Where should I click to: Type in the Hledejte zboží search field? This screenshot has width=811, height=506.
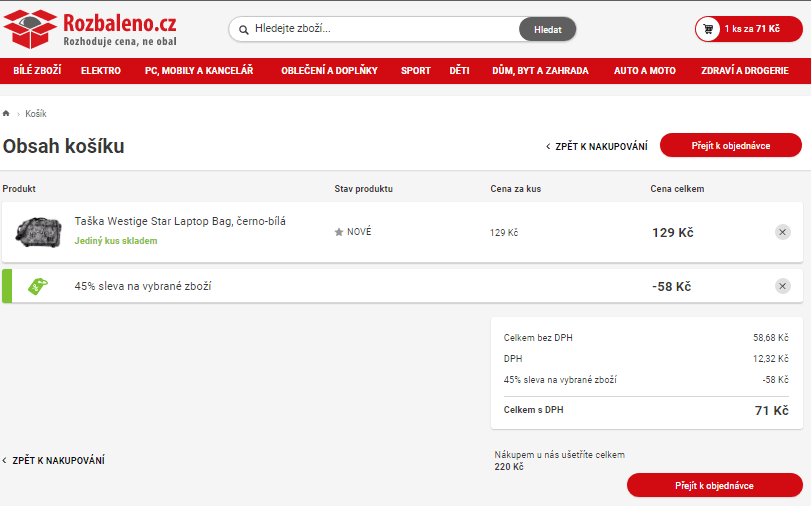point(380,29)
